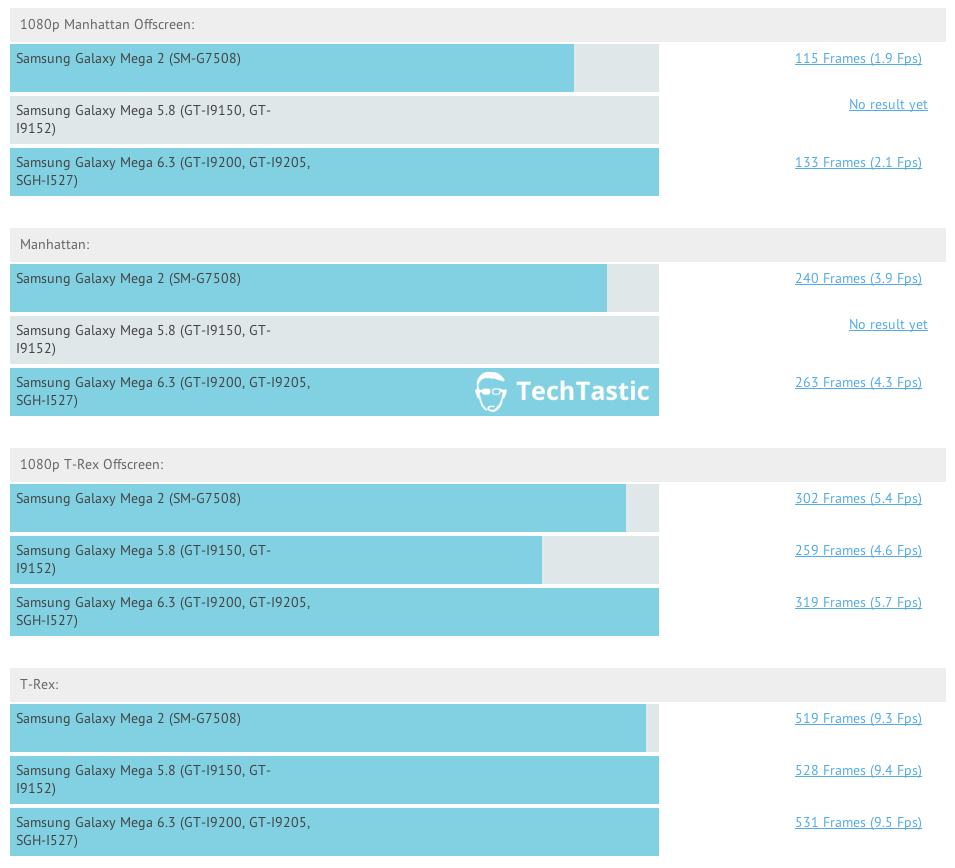
Task: Click No result yet under 1080p Manhattan Offscreen
Action: [888, 105]
